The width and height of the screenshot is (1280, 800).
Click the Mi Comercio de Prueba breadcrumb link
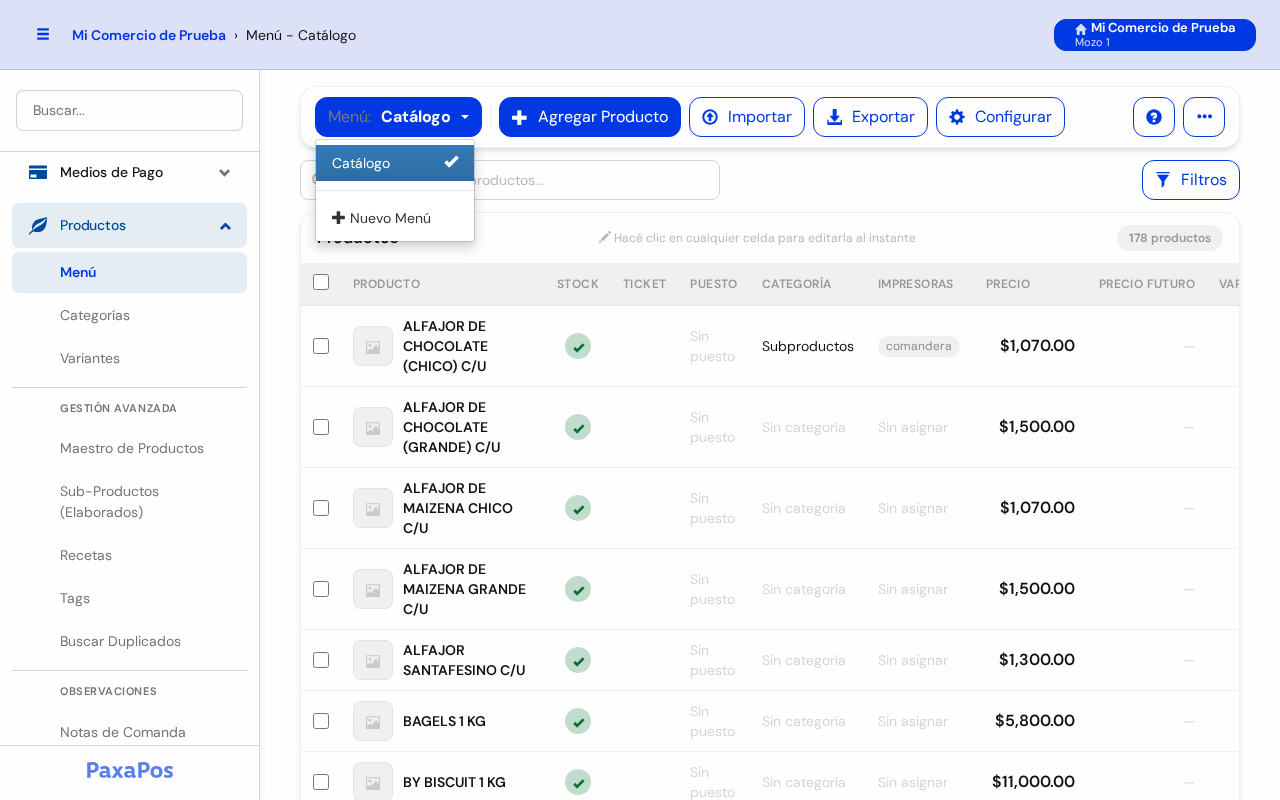[x=149, y=35]
